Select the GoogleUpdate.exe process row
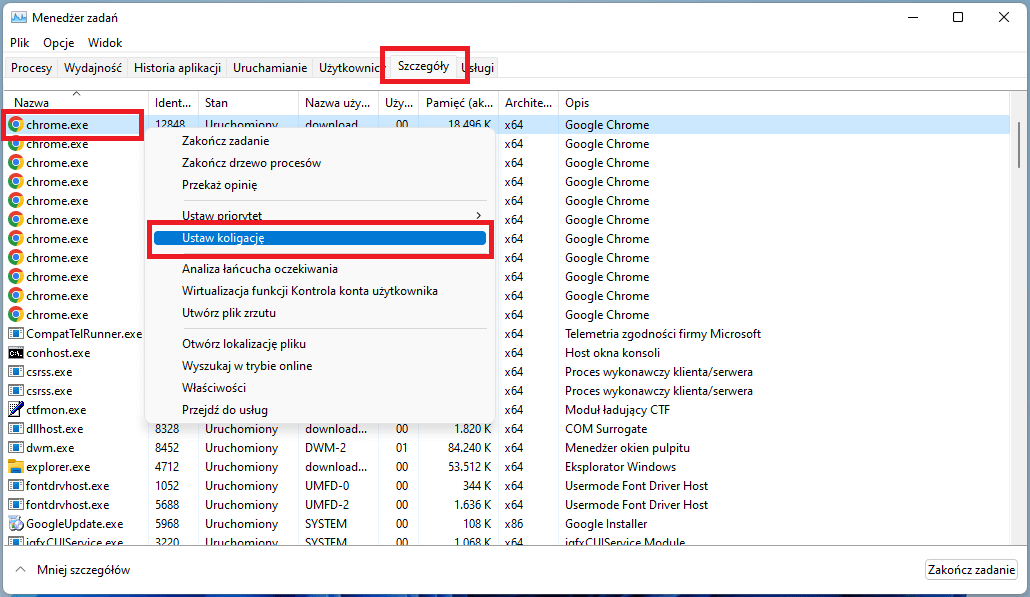This screenshot has width=1030, height=597. click(x=507, y=524)
